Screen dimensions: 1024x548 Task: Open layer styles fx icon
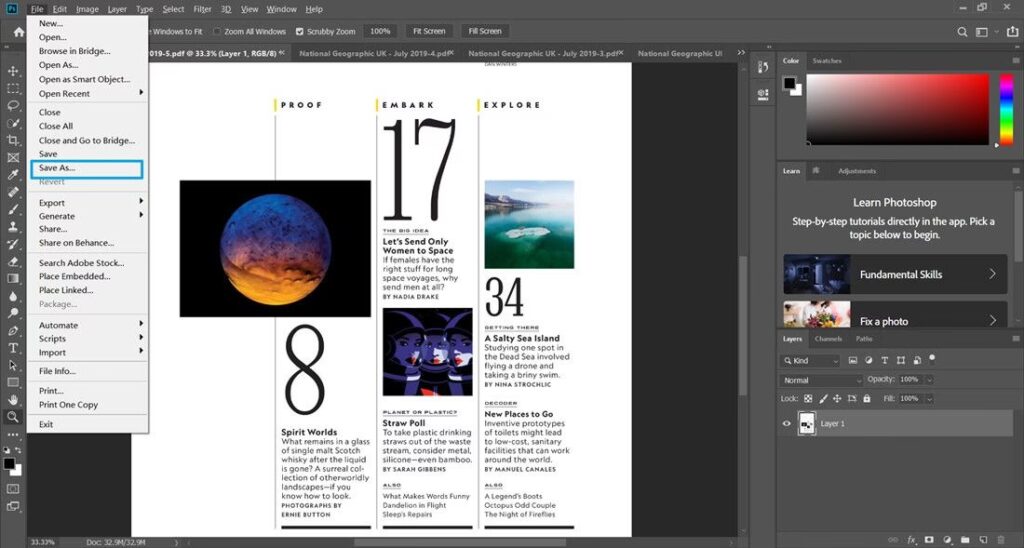pyautogui.click(x=911, y=540)
